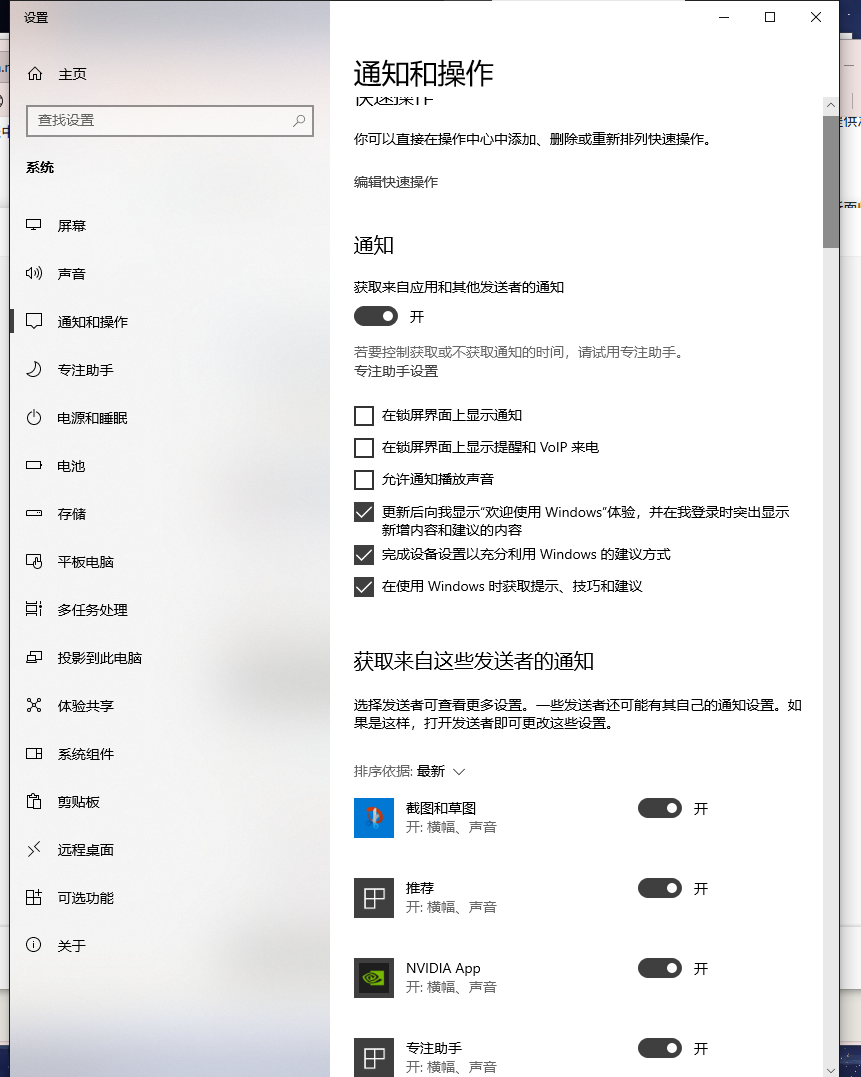Image resolution: width=861 pixels, height=1077 pixels.
Task: Enable 允许通知播放声音 checkbox
Action: tap(364, 479)
